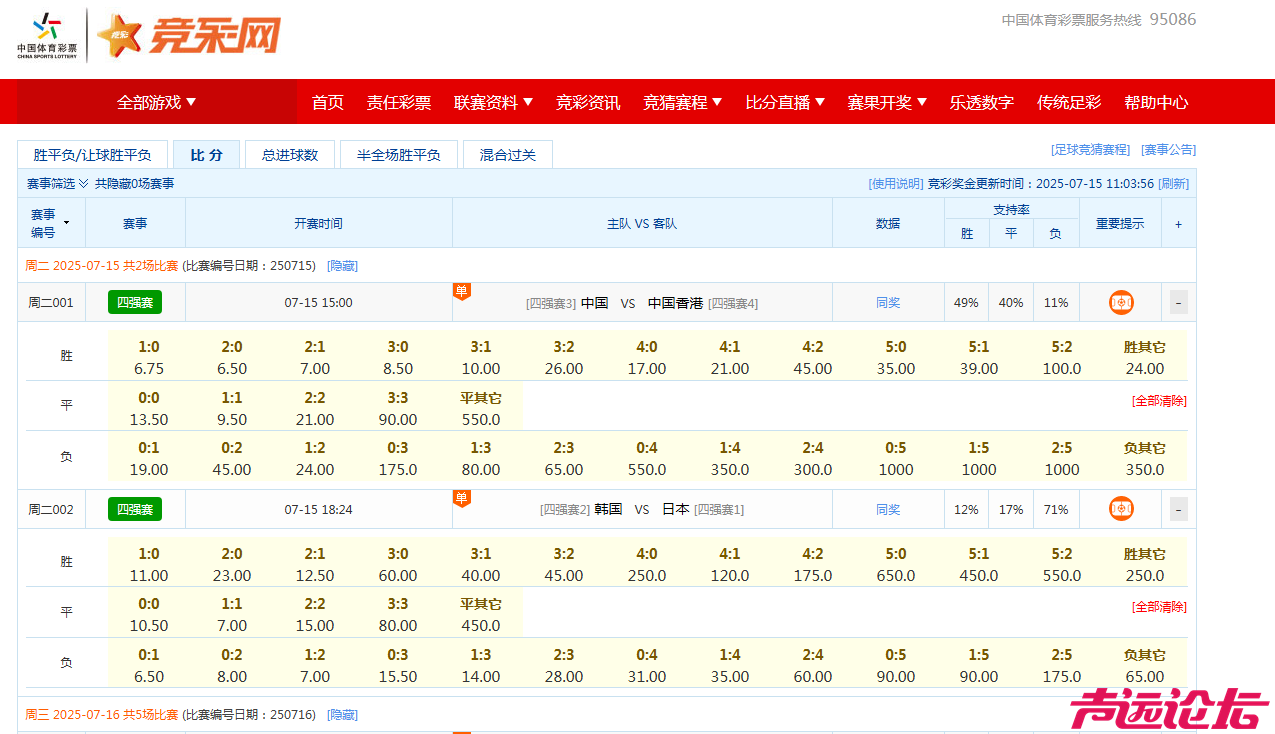Click the green 四强赛 badge on match 周二002
The height and width of the screenshot is (734, 1275).
coord(134,509)
